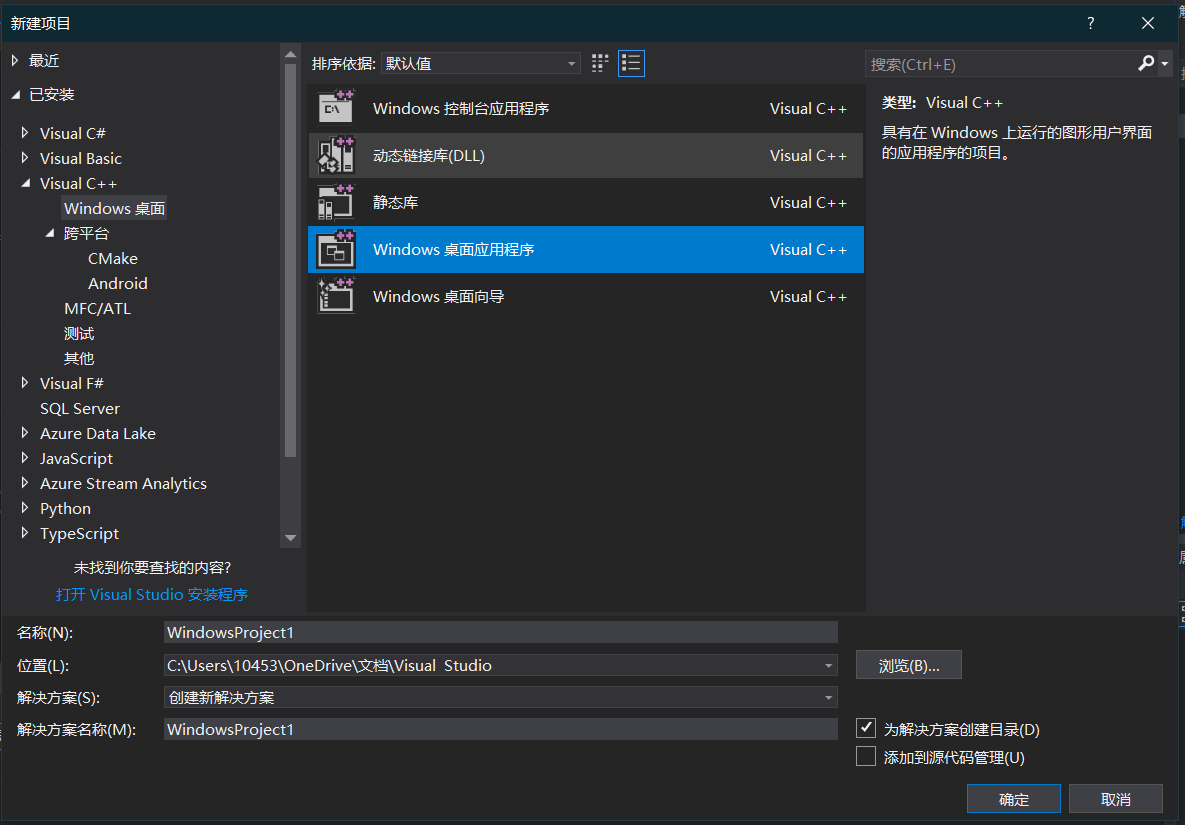Screen dimensions: 1185x825
Task: Expand the TypeScript node
Action: [x=25, y=533]
